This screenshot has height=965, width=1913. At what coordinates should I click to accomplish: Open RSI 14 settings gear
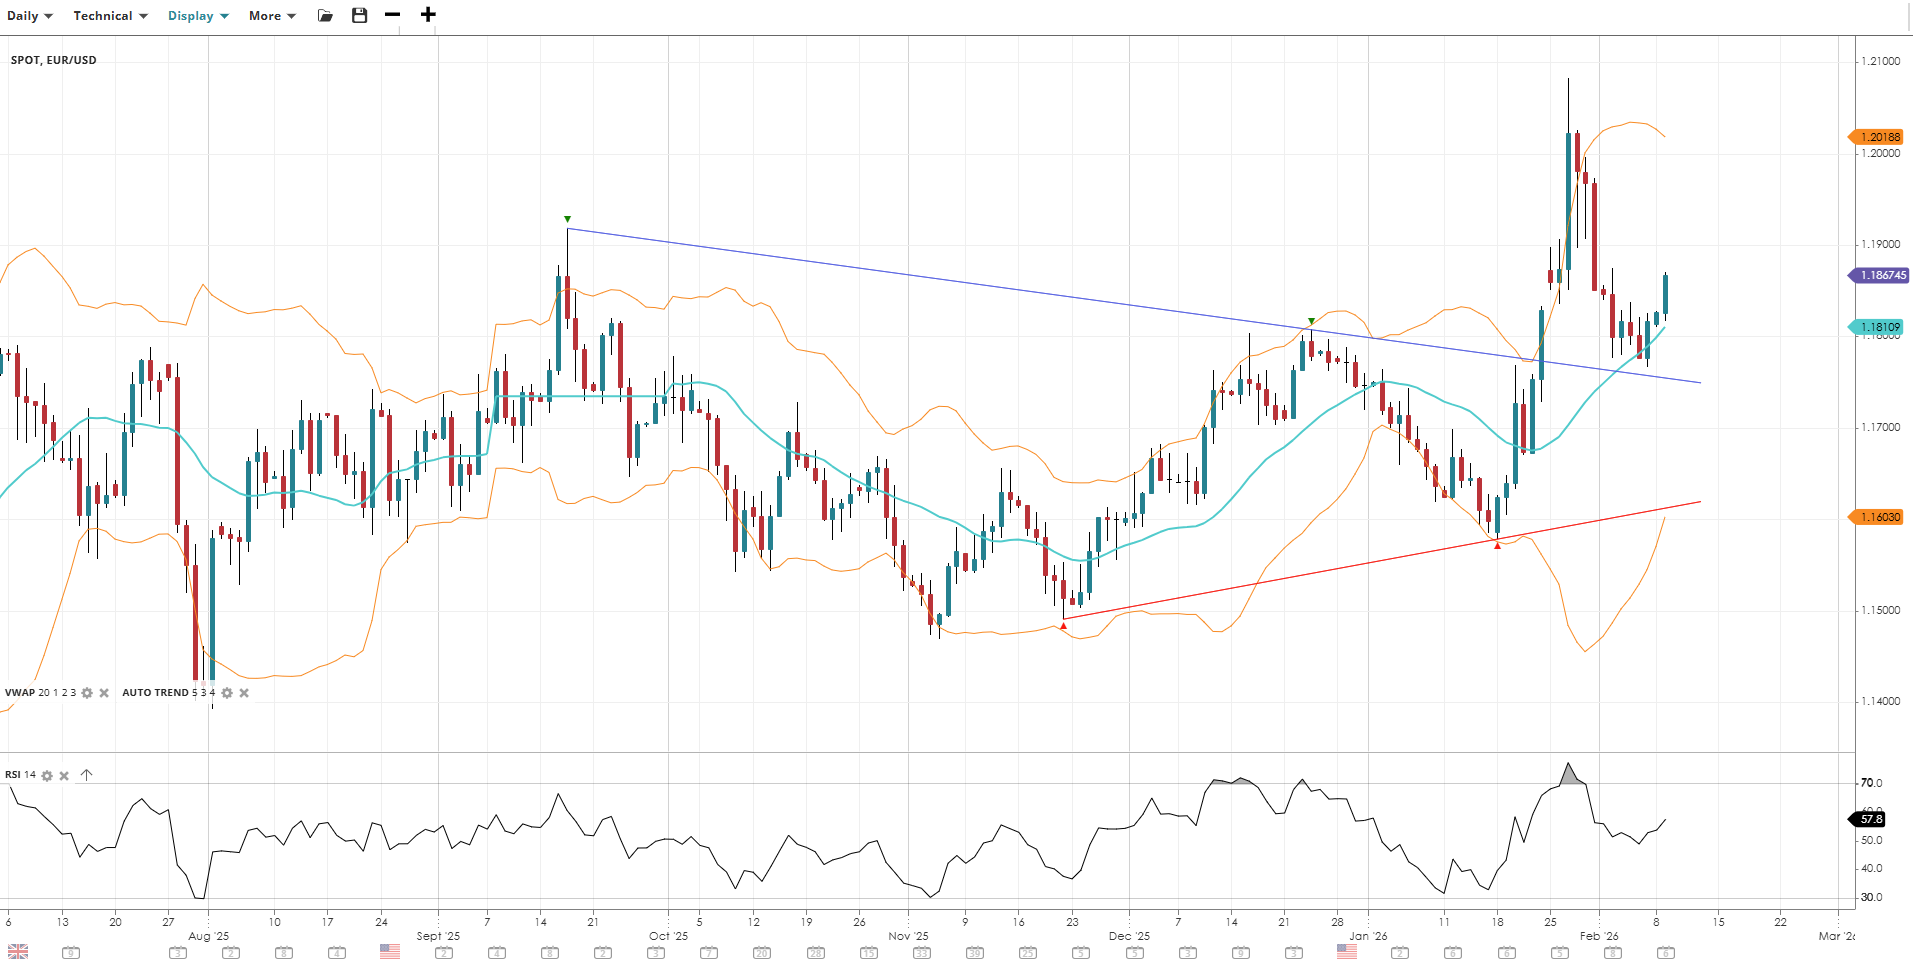click(x=47, y=776)
